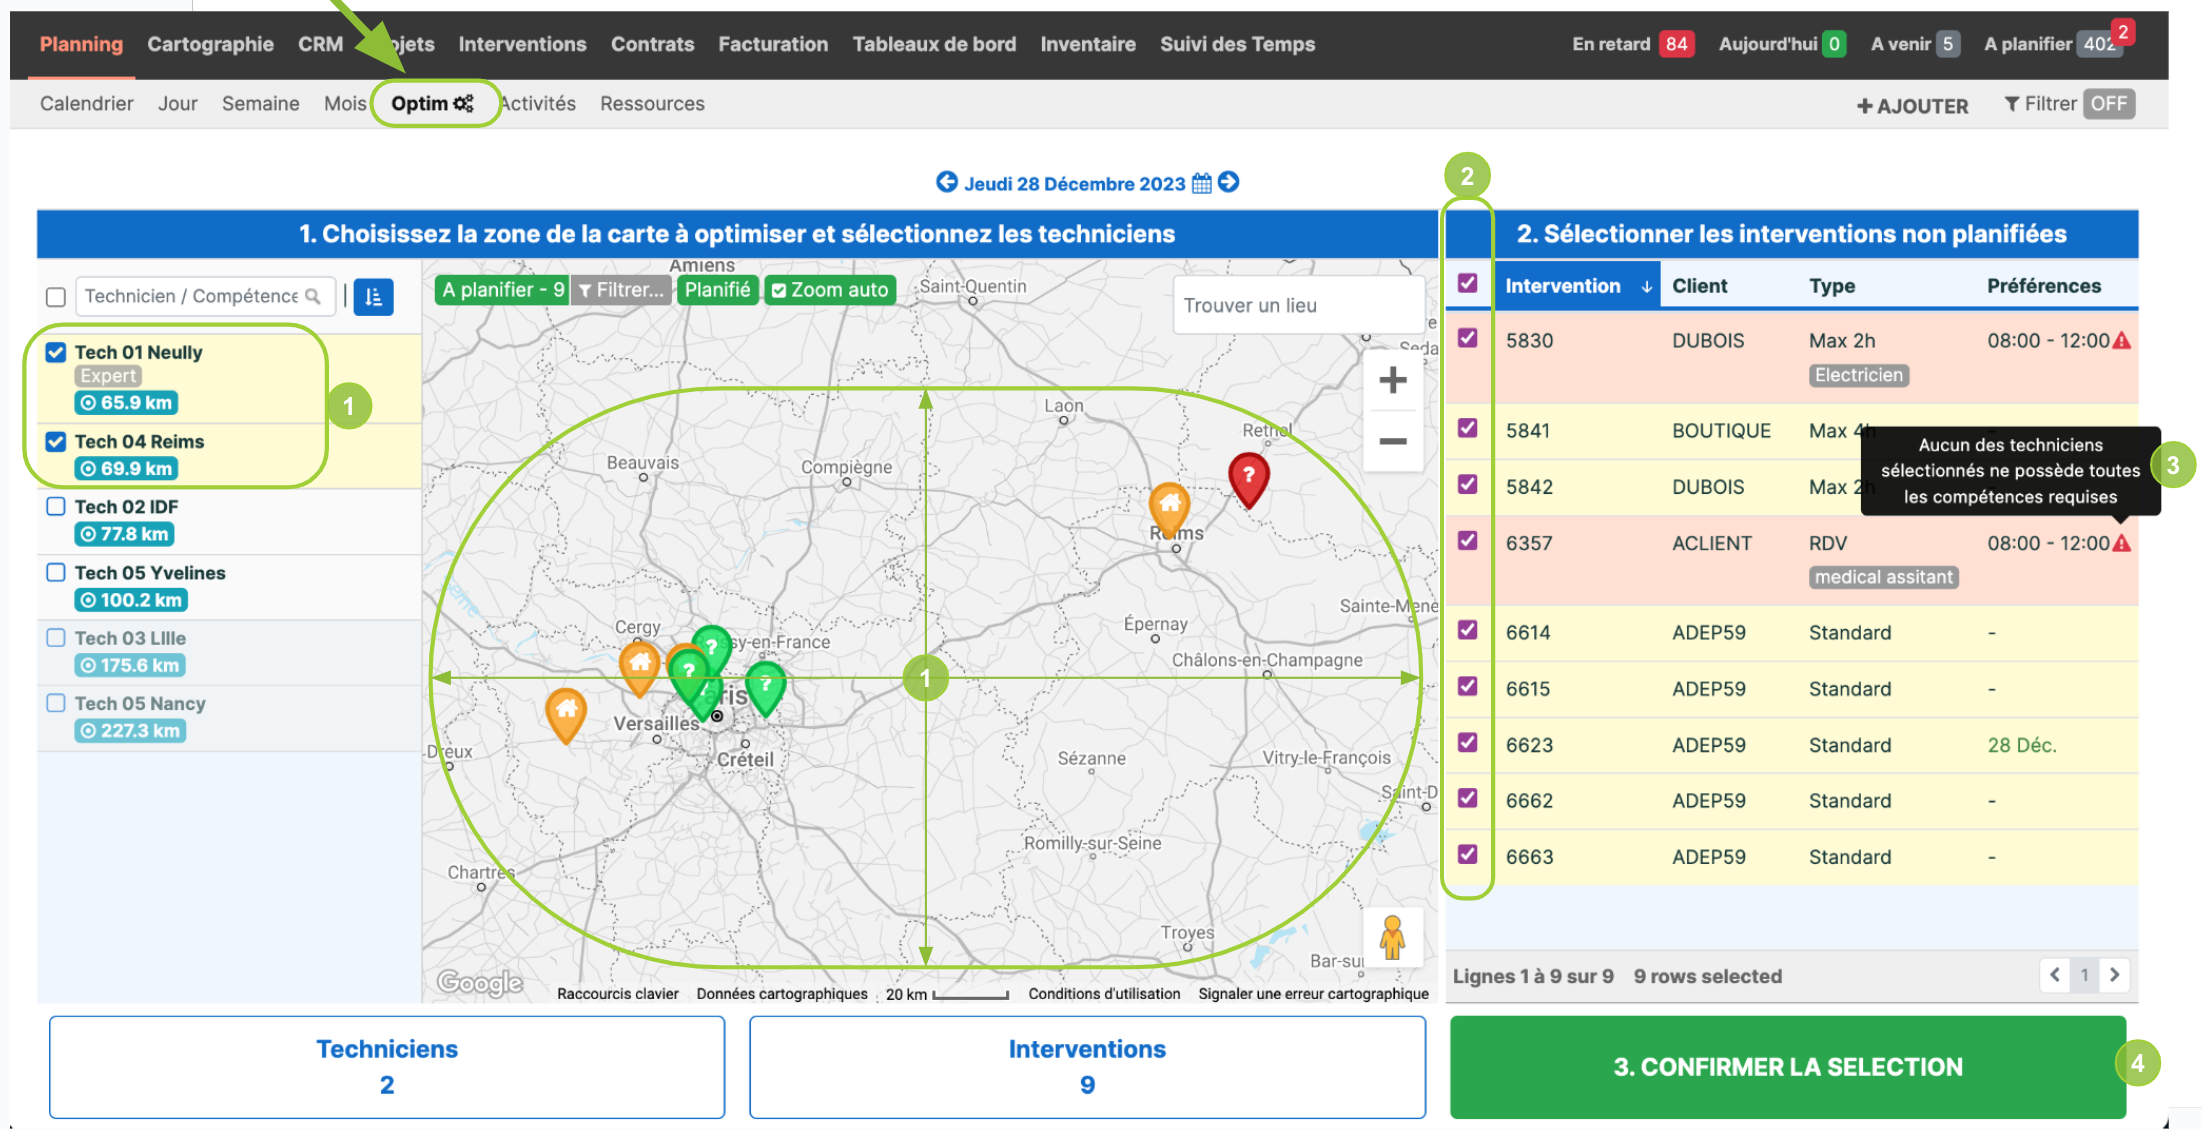This screenshot has height=1130, width=2202.
Task: Check Tech 03 Lille technician
Action: (56, 638)
